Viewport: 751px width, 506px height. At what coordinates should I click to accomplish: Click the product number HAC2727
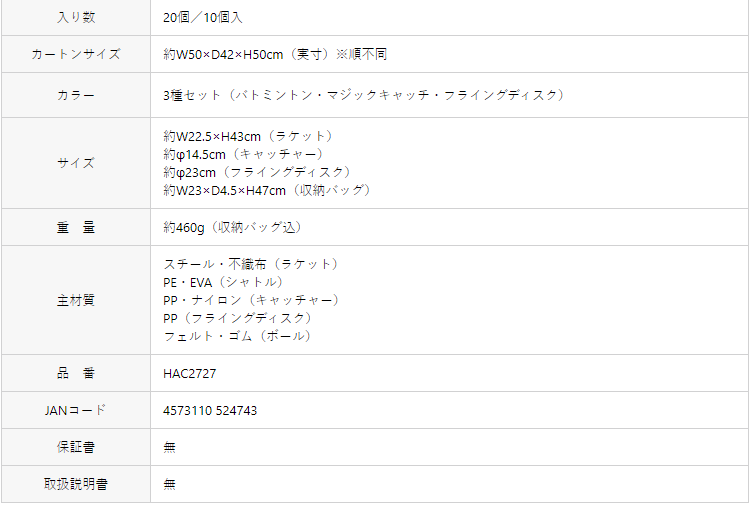pos(190,374)
